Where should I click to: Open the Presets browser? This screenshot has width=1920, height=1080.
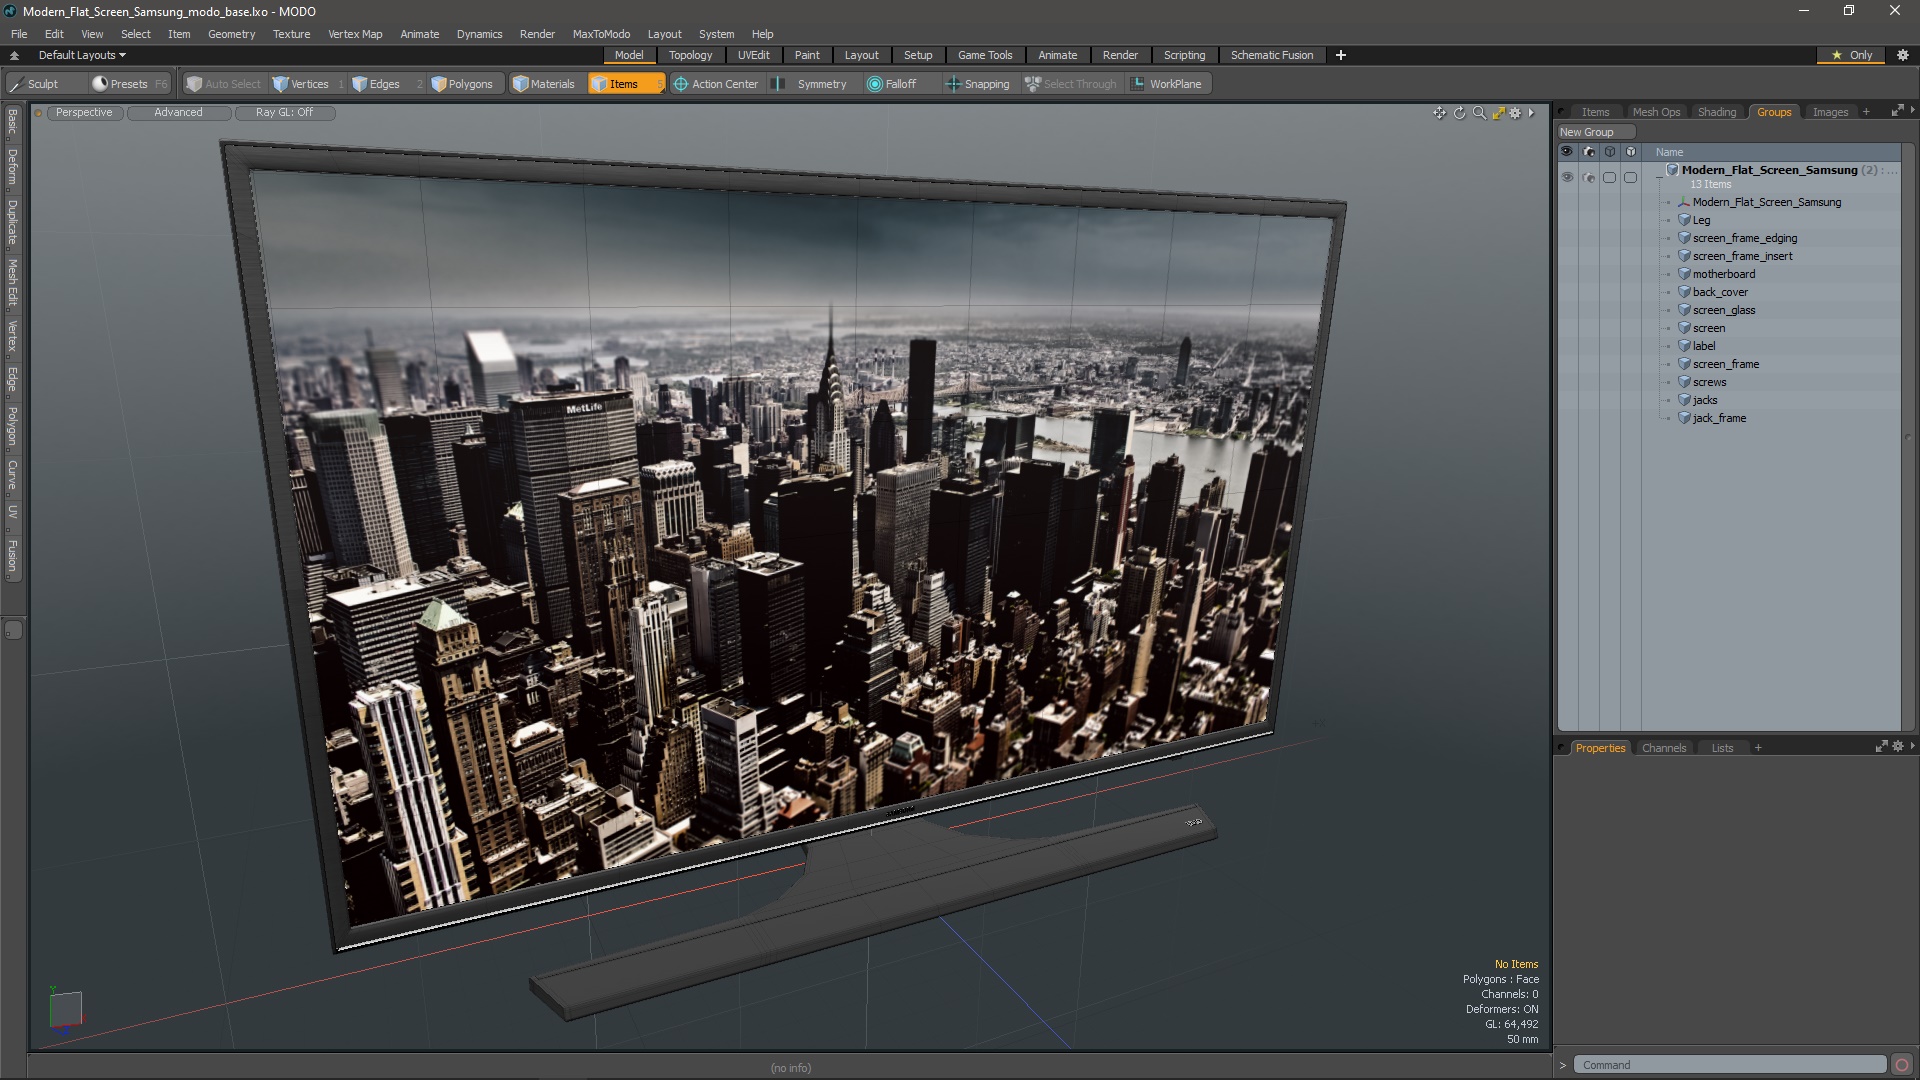pos(128,84)
